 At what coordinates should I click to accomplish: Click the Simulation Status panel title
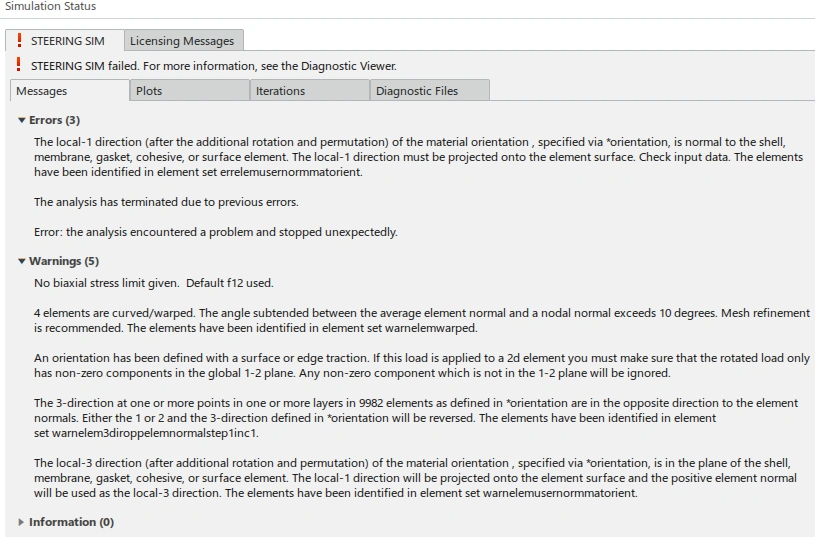51,7
